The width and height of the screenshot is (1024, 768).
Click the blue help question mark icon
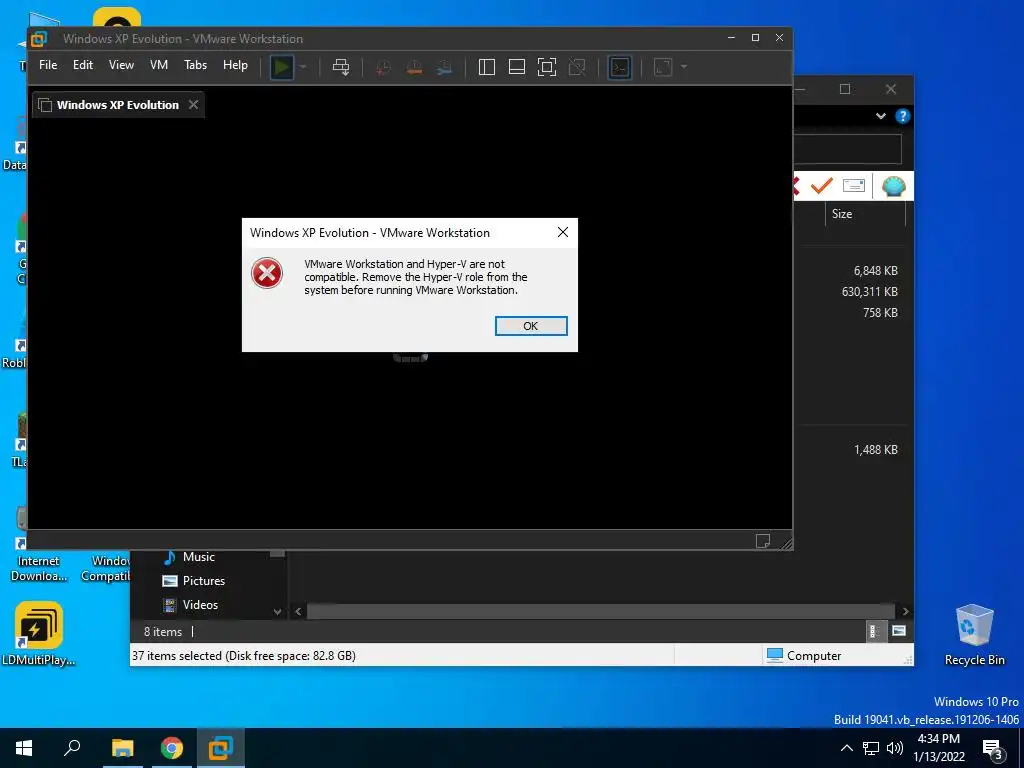tap(903, 116)
